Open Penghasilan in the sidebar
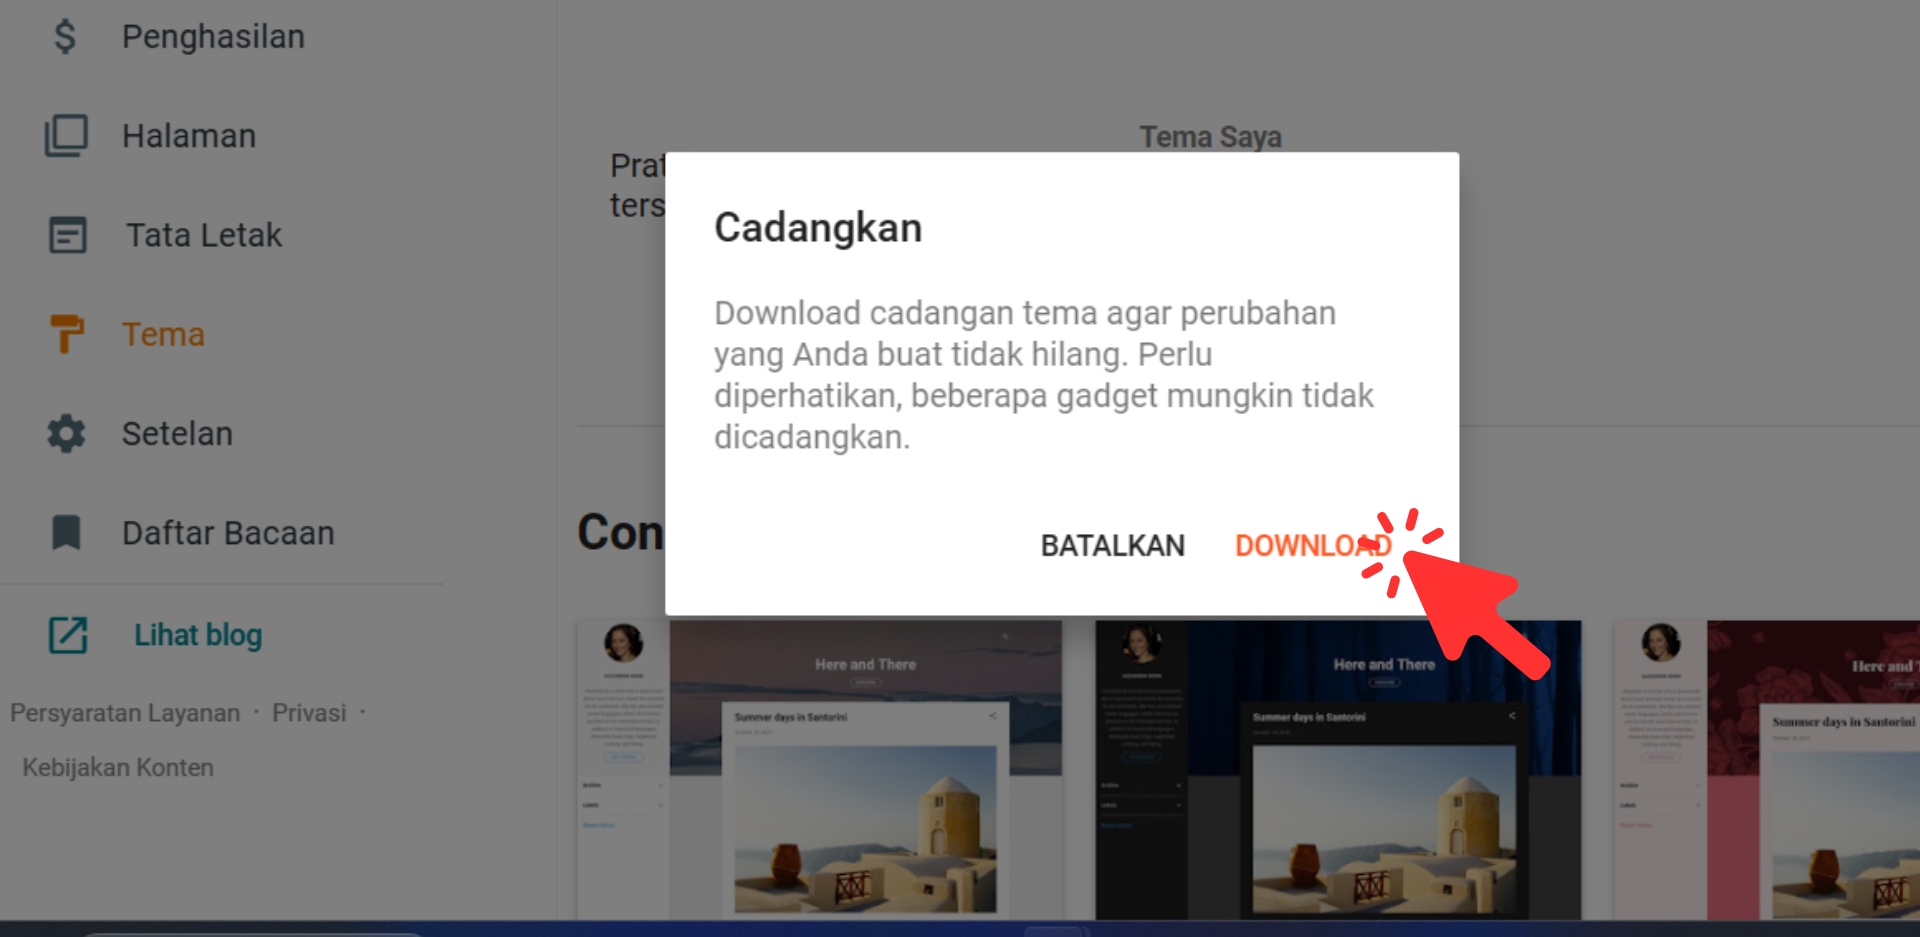The height and width of the screenshot is (937, 1920). [213, 37]
